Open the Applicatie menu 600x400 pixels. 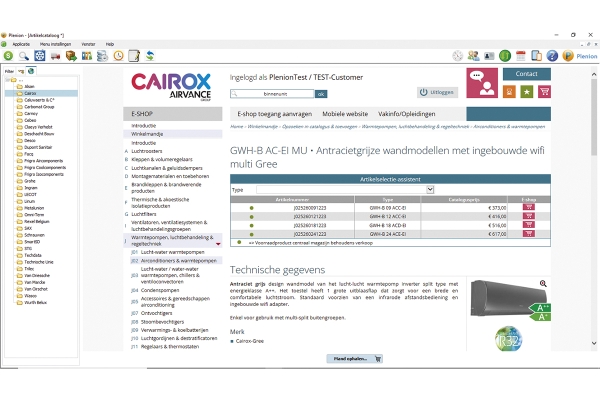click(21, 44)
